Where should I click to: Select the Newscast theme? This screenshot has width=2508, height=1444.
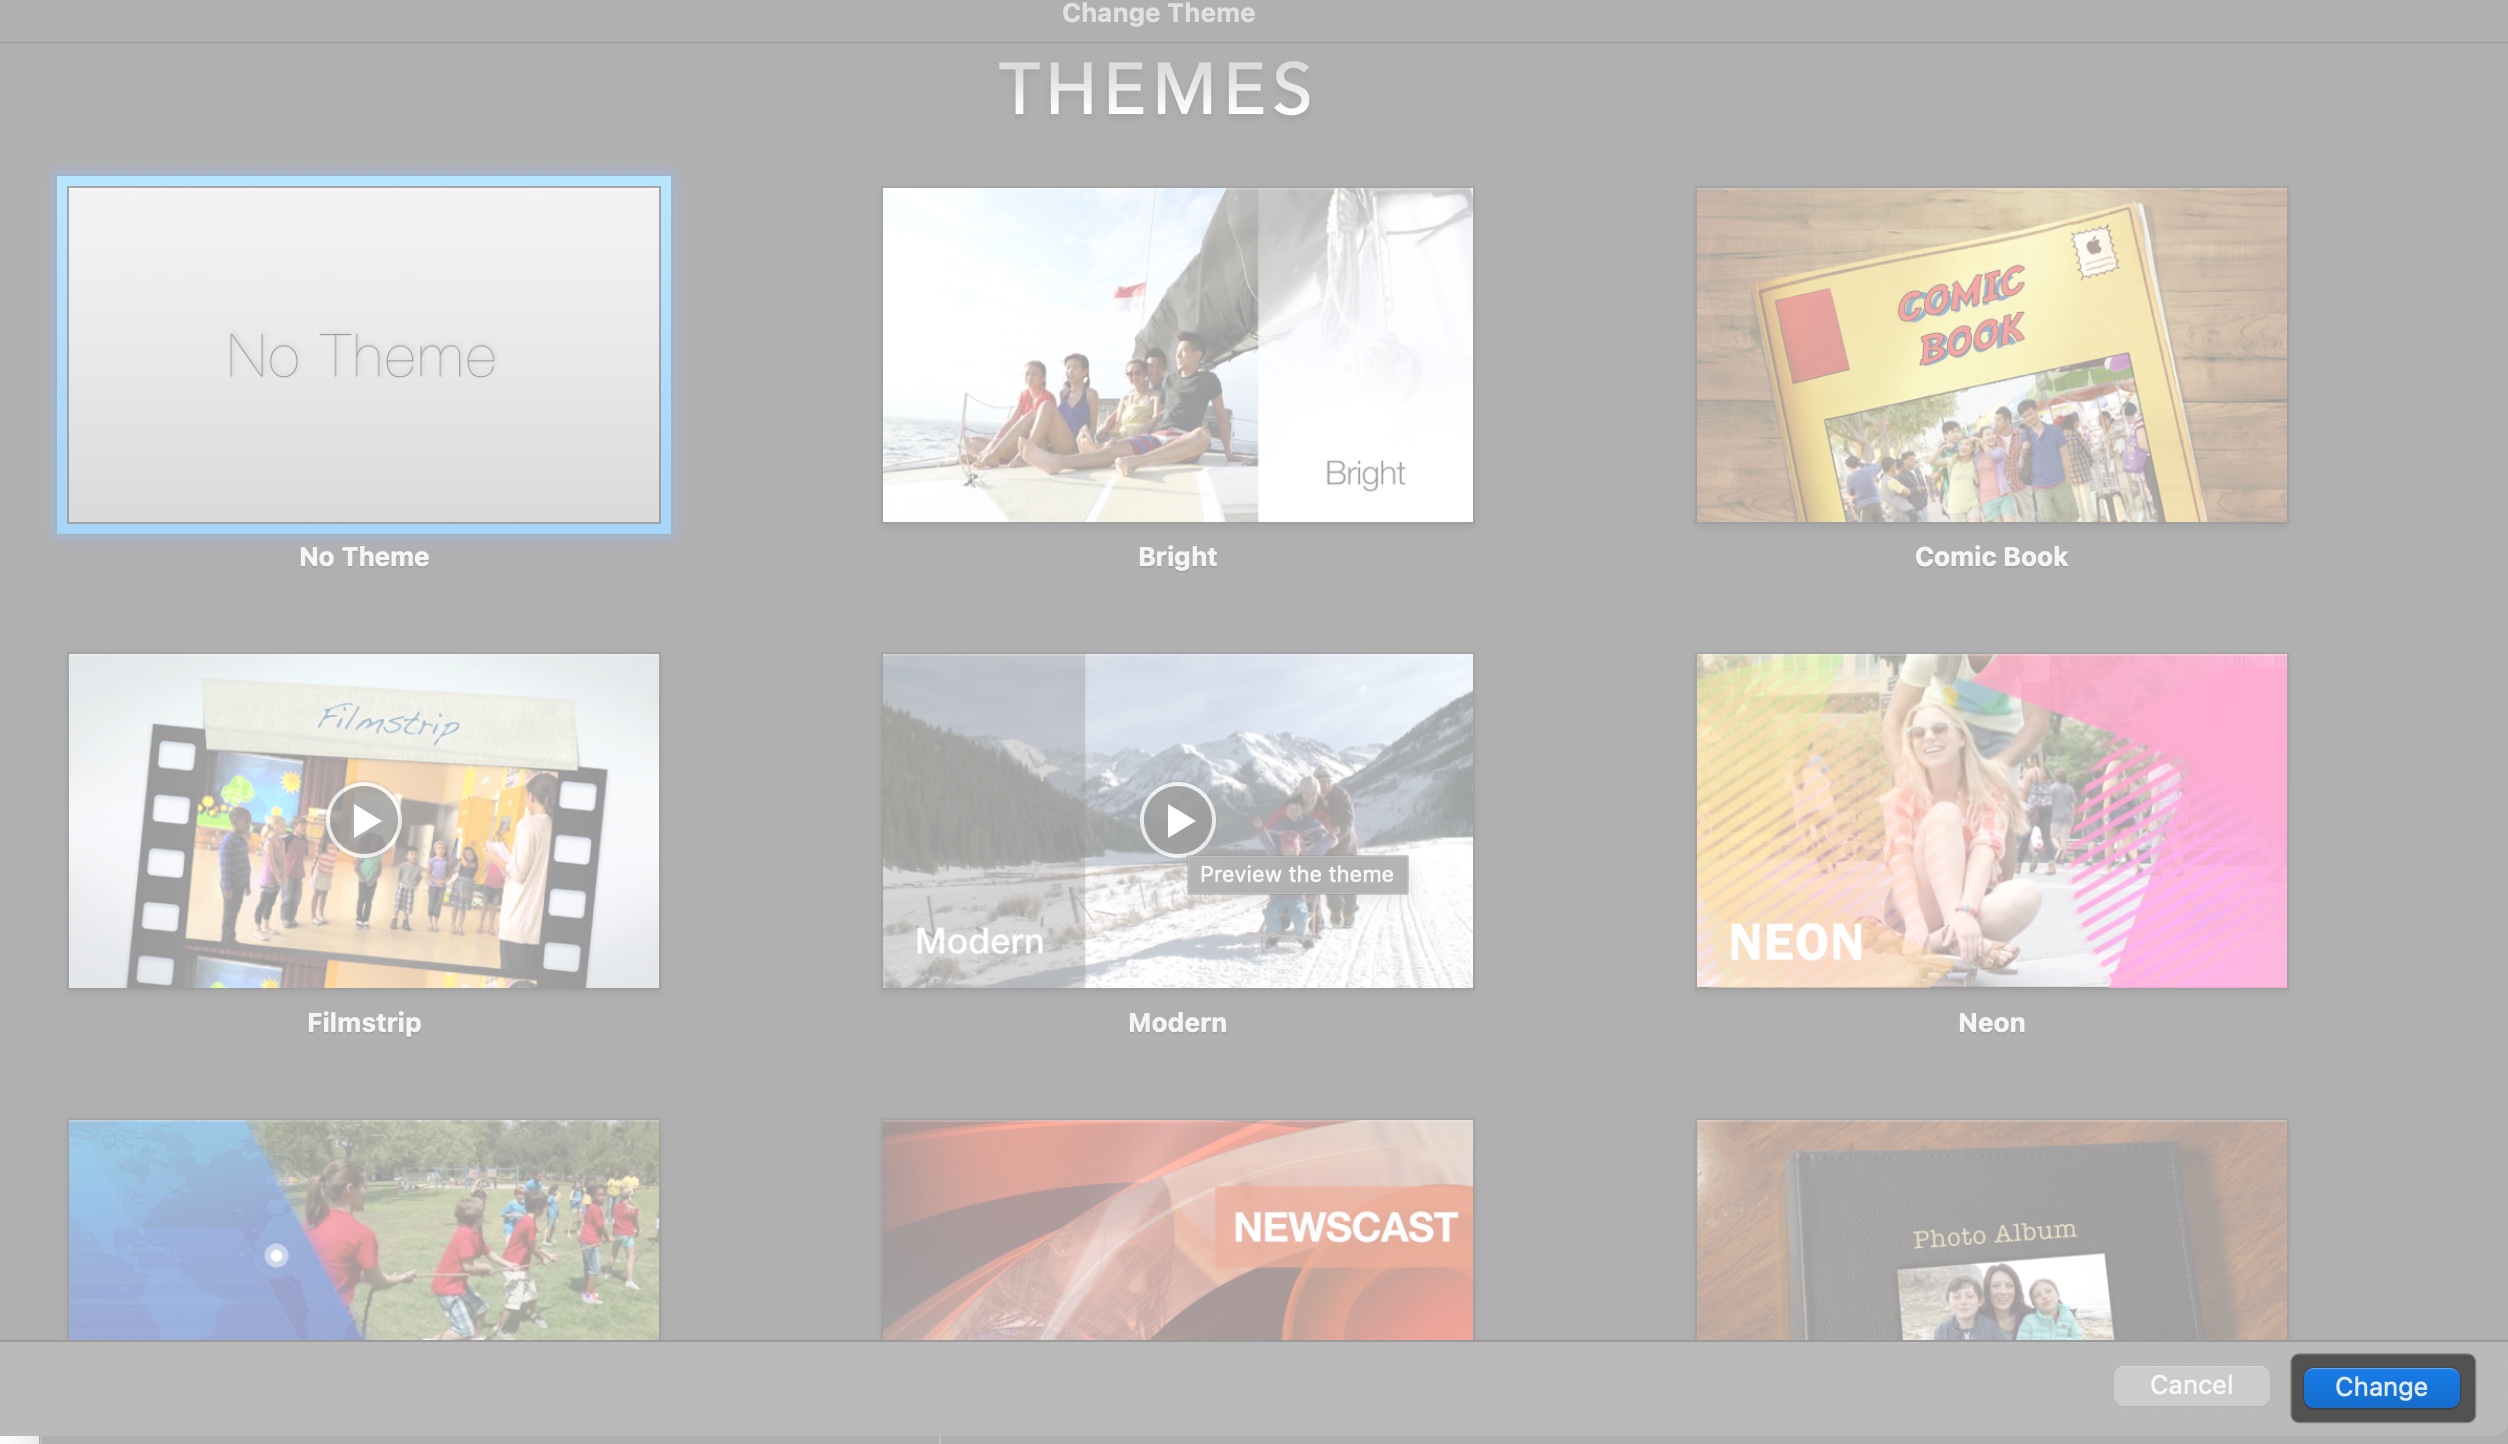point(1177,1230)
